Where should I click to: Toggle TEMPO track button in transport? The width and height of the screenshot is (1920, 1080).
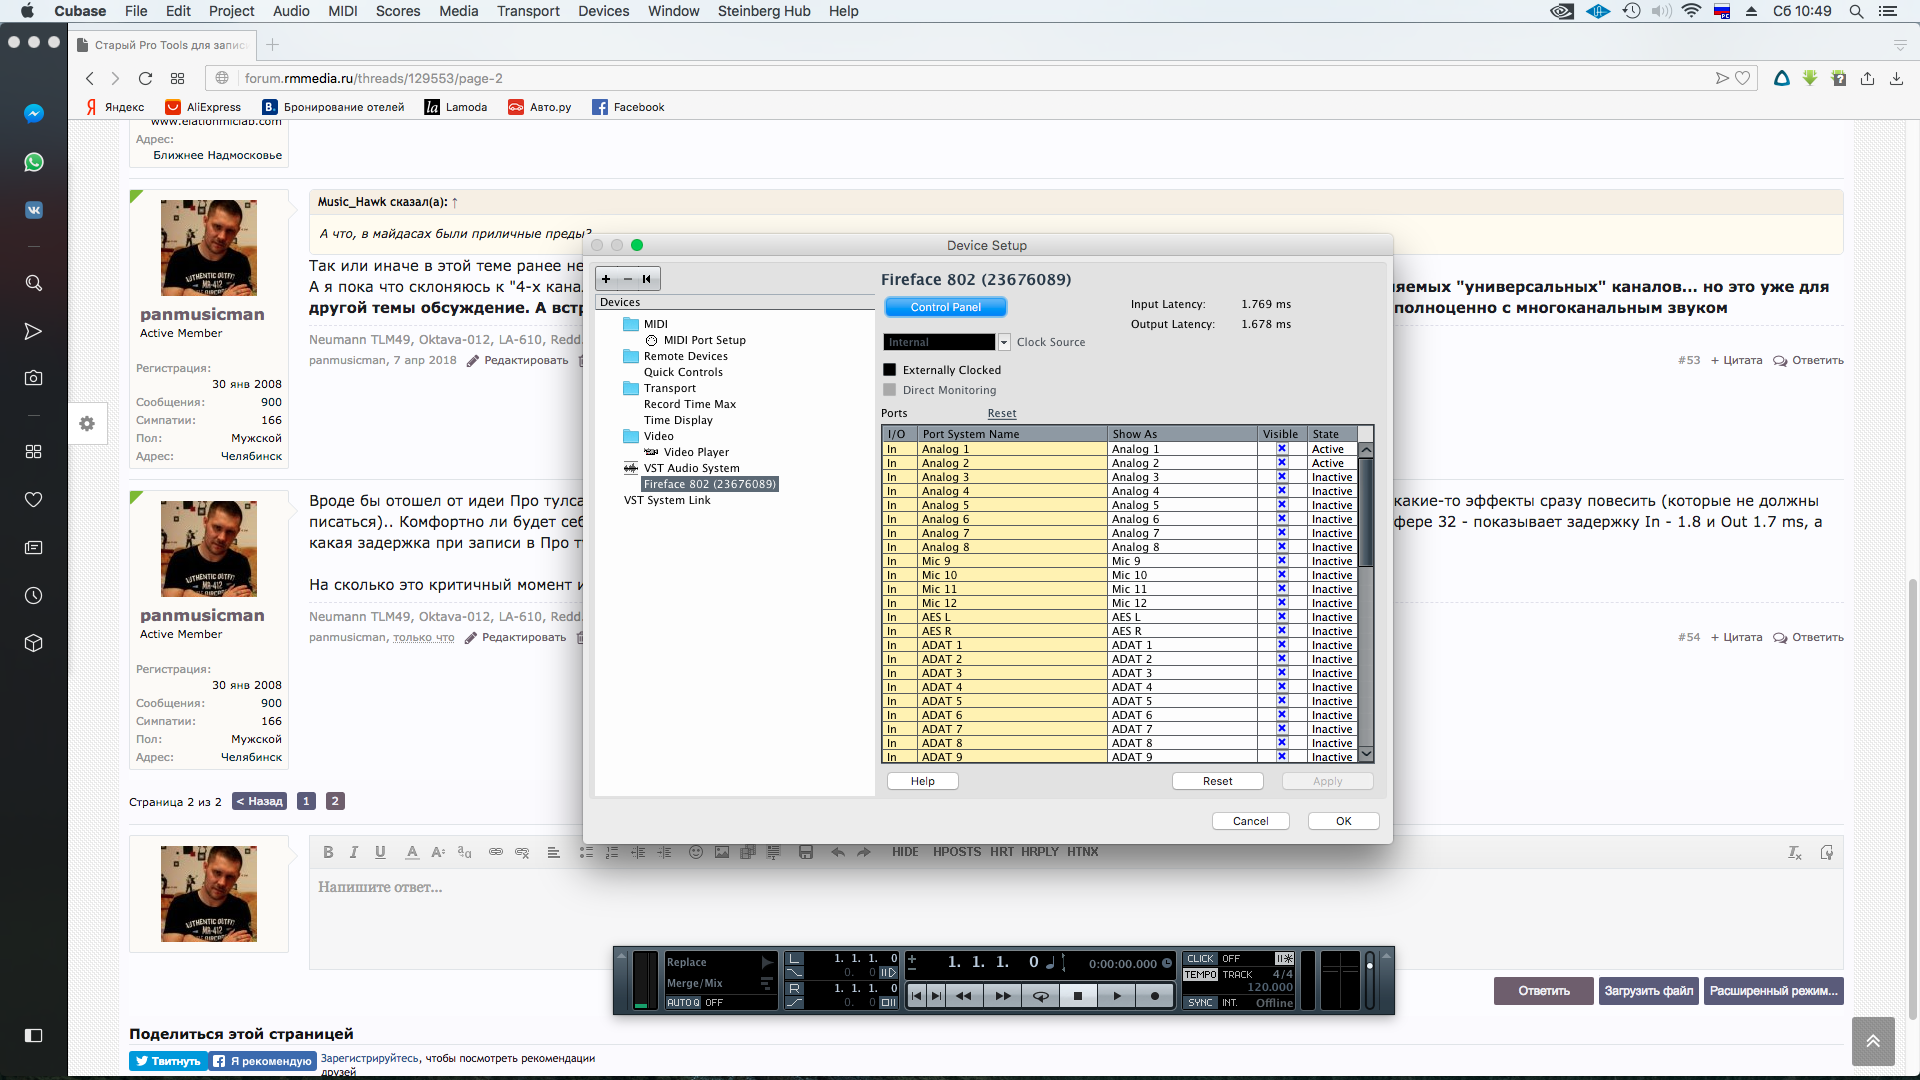(x=1200, y=974)
